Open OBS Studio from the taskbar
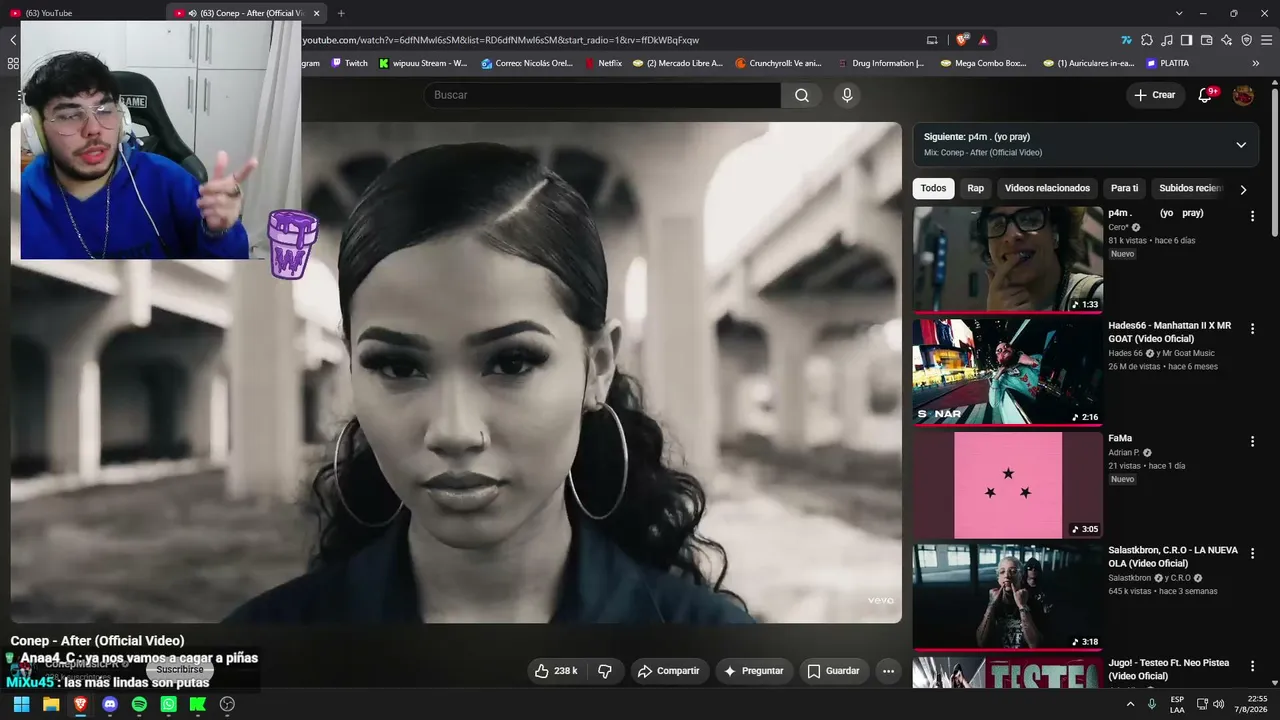This screenshot has height=720, width=1280. (x=227, y=704)
